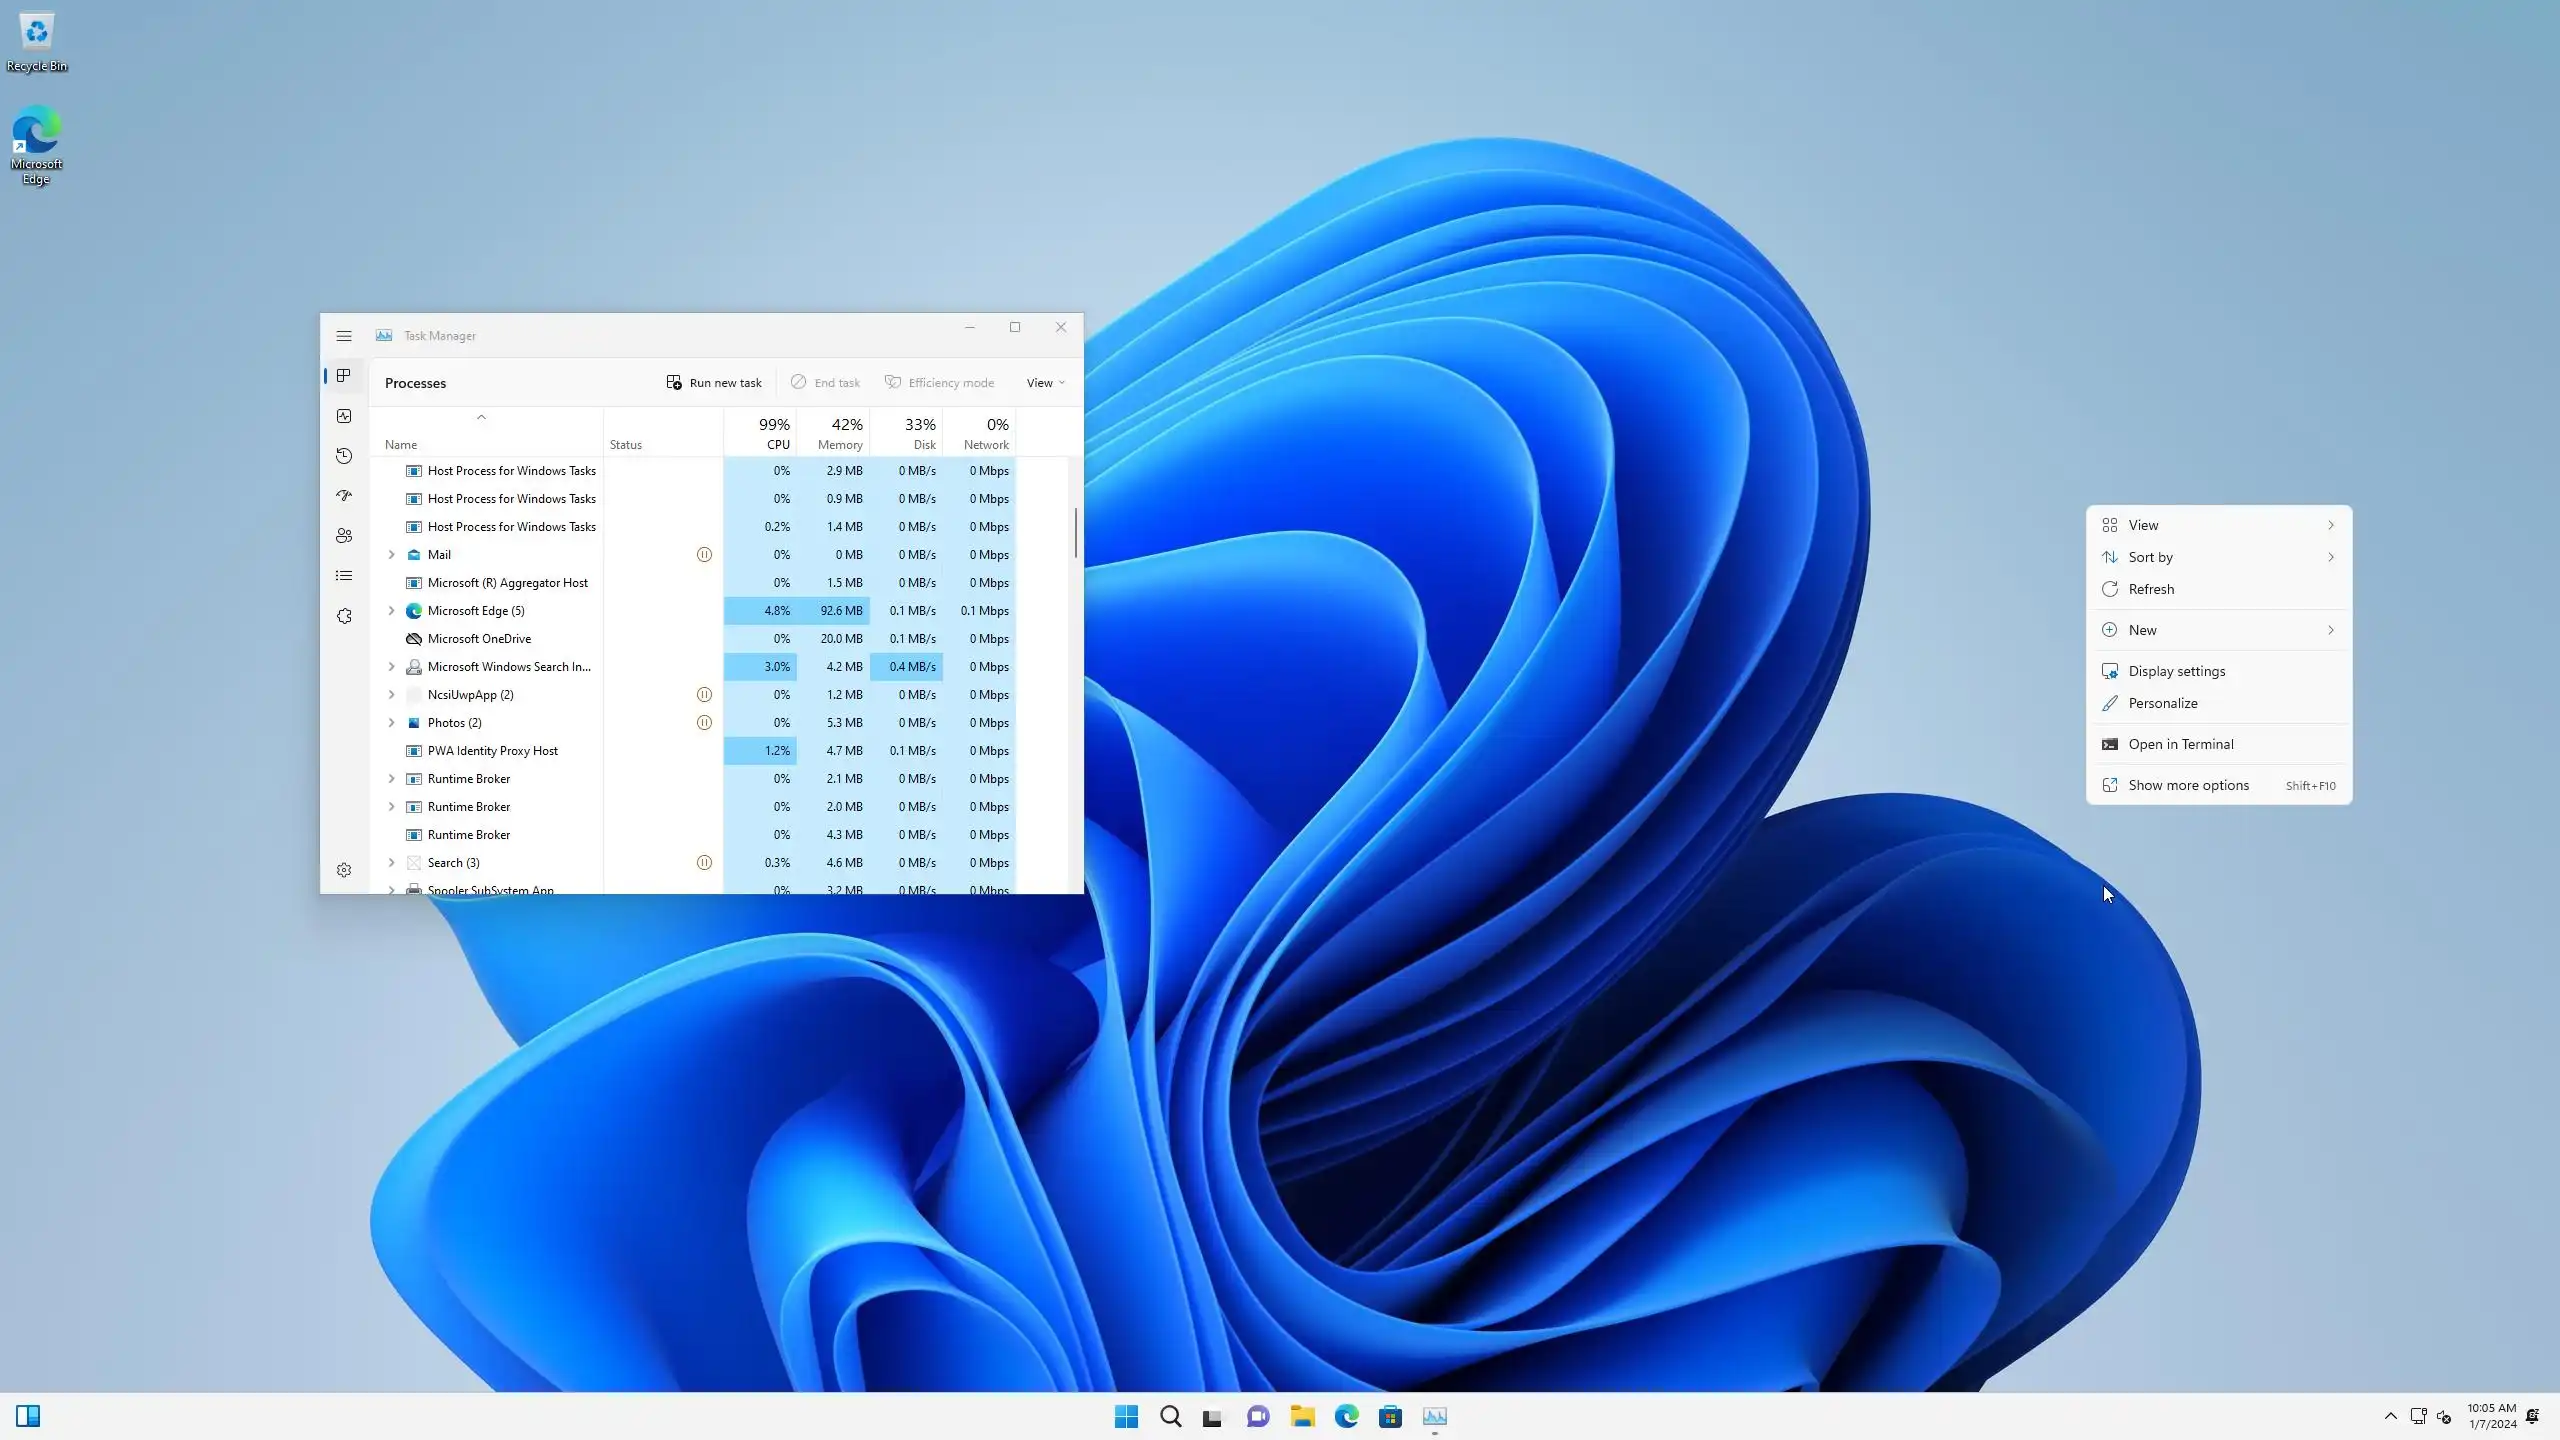Expand the Microsoft Edge (5) process group
This screenshot has width=2560, height=1440.
[391, 610]
